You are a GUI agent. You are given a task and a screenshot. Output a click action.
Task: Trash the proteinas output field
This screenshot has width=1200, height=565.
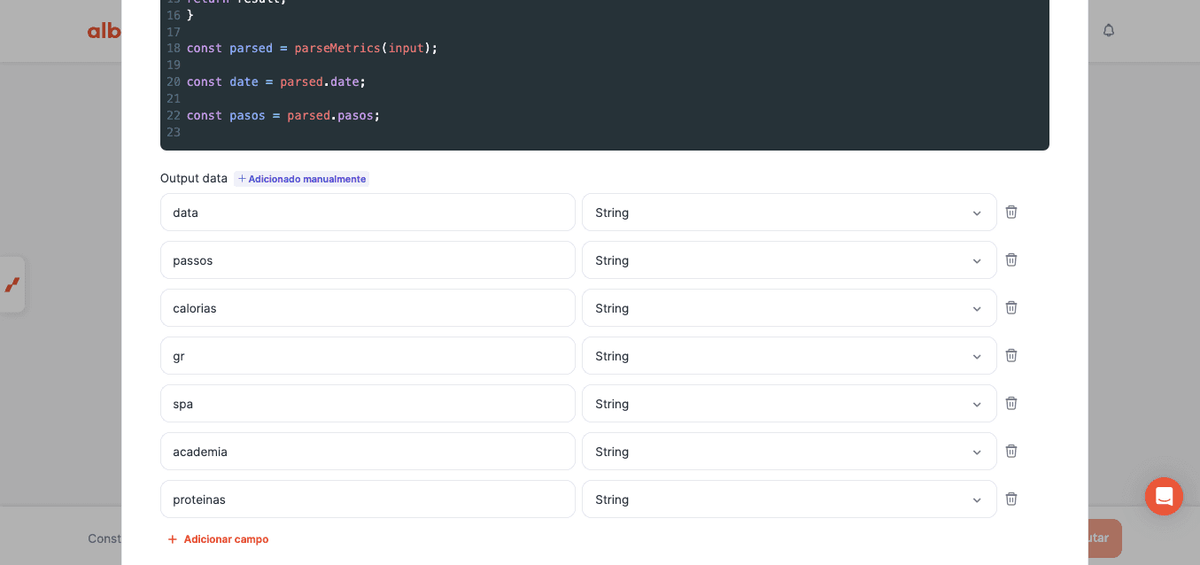(x=1011, y=499)
